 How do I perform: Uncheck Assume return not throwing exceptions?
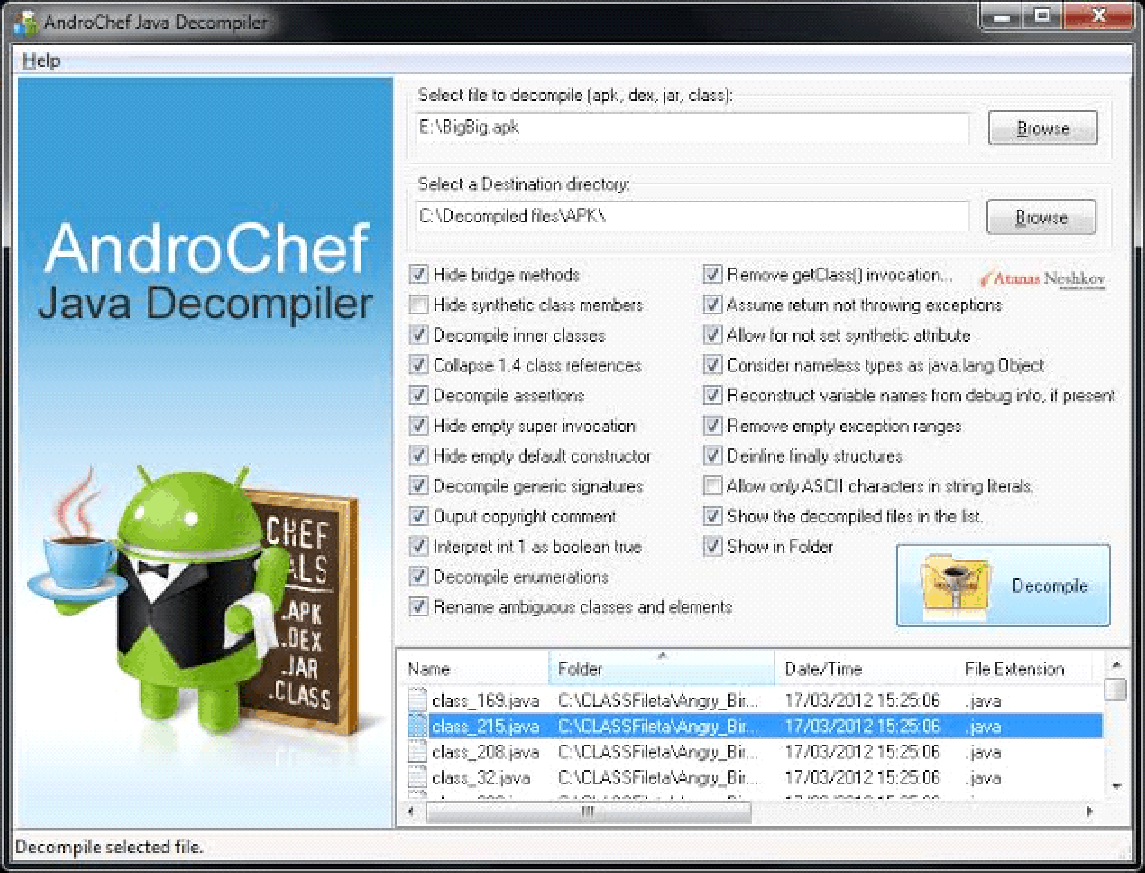pyautogui.click(x=712, y=304)
